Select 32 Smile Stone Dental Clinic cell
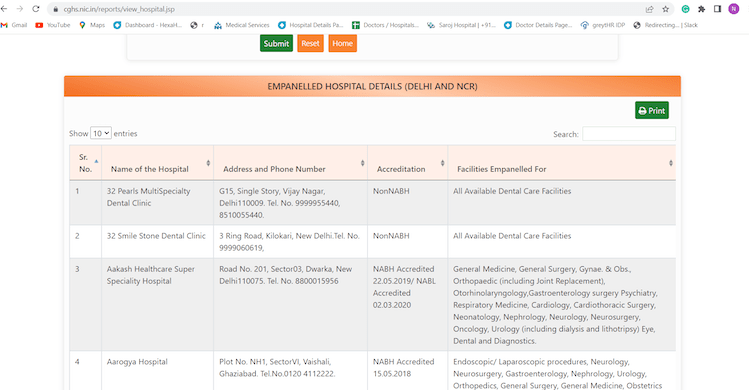749x390 pixels. point(158,241)
